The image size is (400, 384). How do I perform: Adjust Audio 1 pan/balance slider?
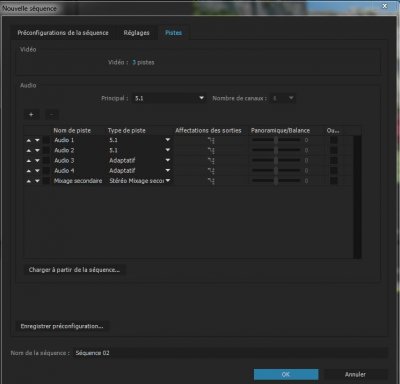(x=276, y=140)
